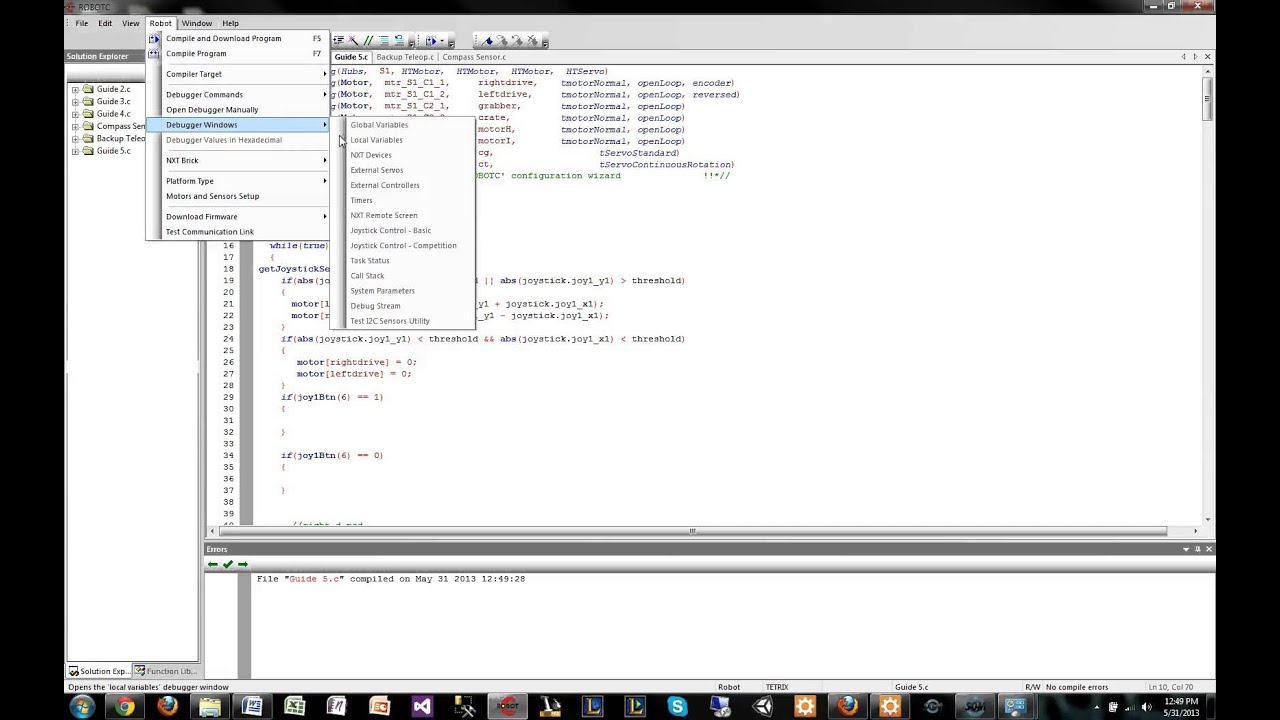The width and height of the screenshot is (1280, 720).
Task: Expand the Guide 3.c tree node
Action: tap(75, 101)
